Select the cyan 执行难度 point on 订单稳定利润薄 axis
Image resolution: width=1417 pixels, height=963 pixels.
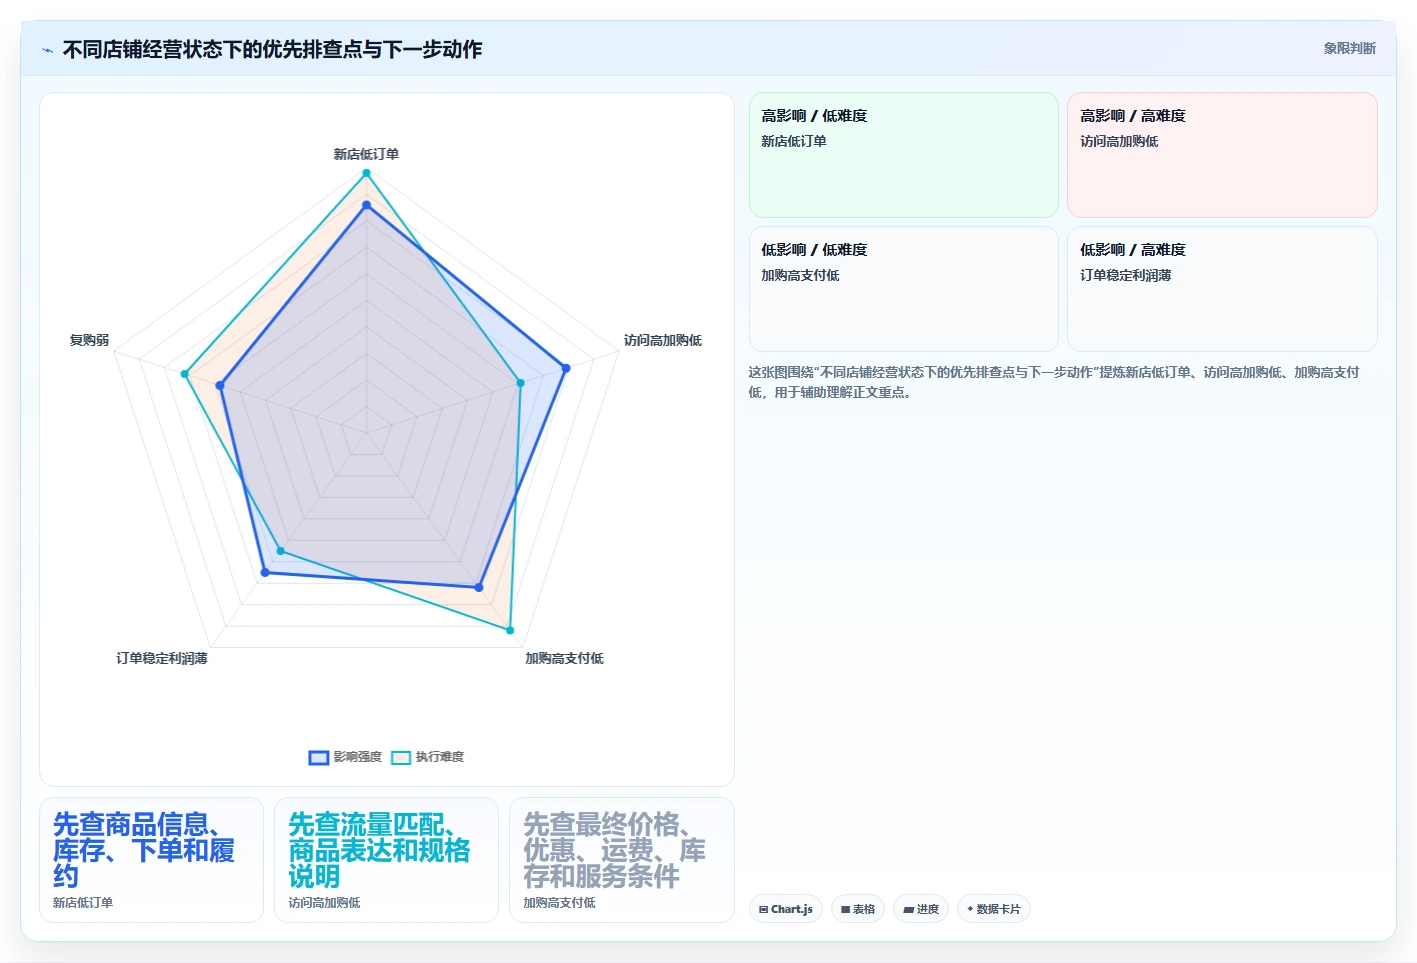coord(280,551)
